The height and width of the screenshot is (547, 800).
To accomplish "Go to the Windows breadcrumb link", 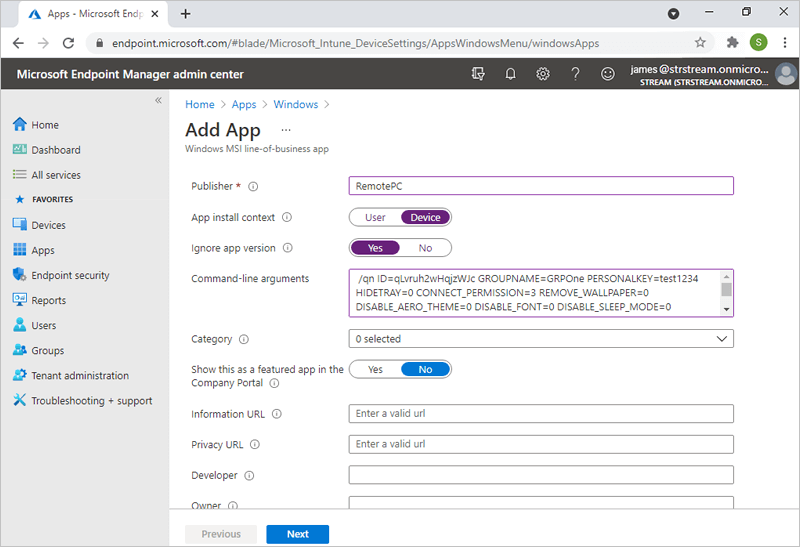I will [x=295, y=104].
